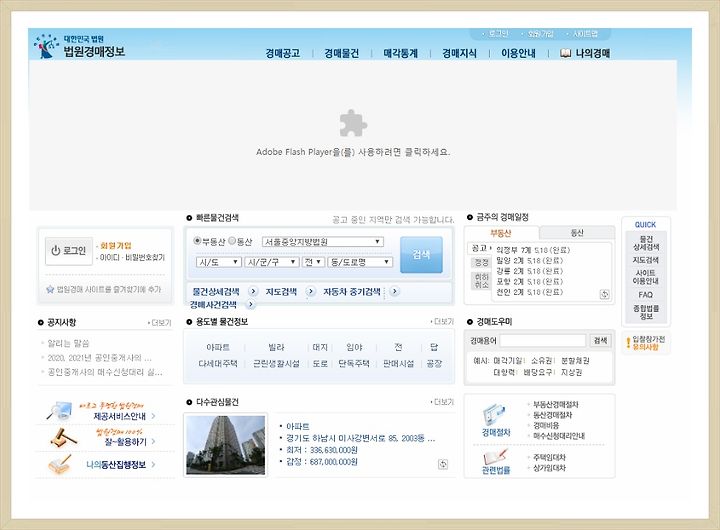Image resolution: width=720 pixels, height=530 pixels.
Task: Click the icon for 나의동산집행정보
Action: (x=60, y=464)
